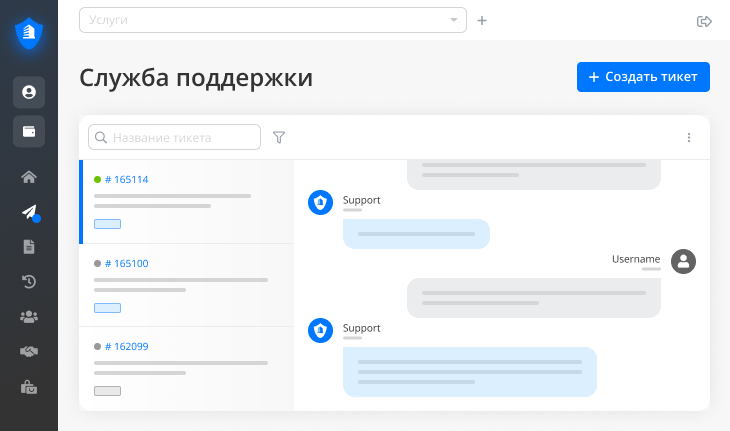Click the plus icon beside Услуги
This screenshot has width=730, height=431.
(482, 20)
